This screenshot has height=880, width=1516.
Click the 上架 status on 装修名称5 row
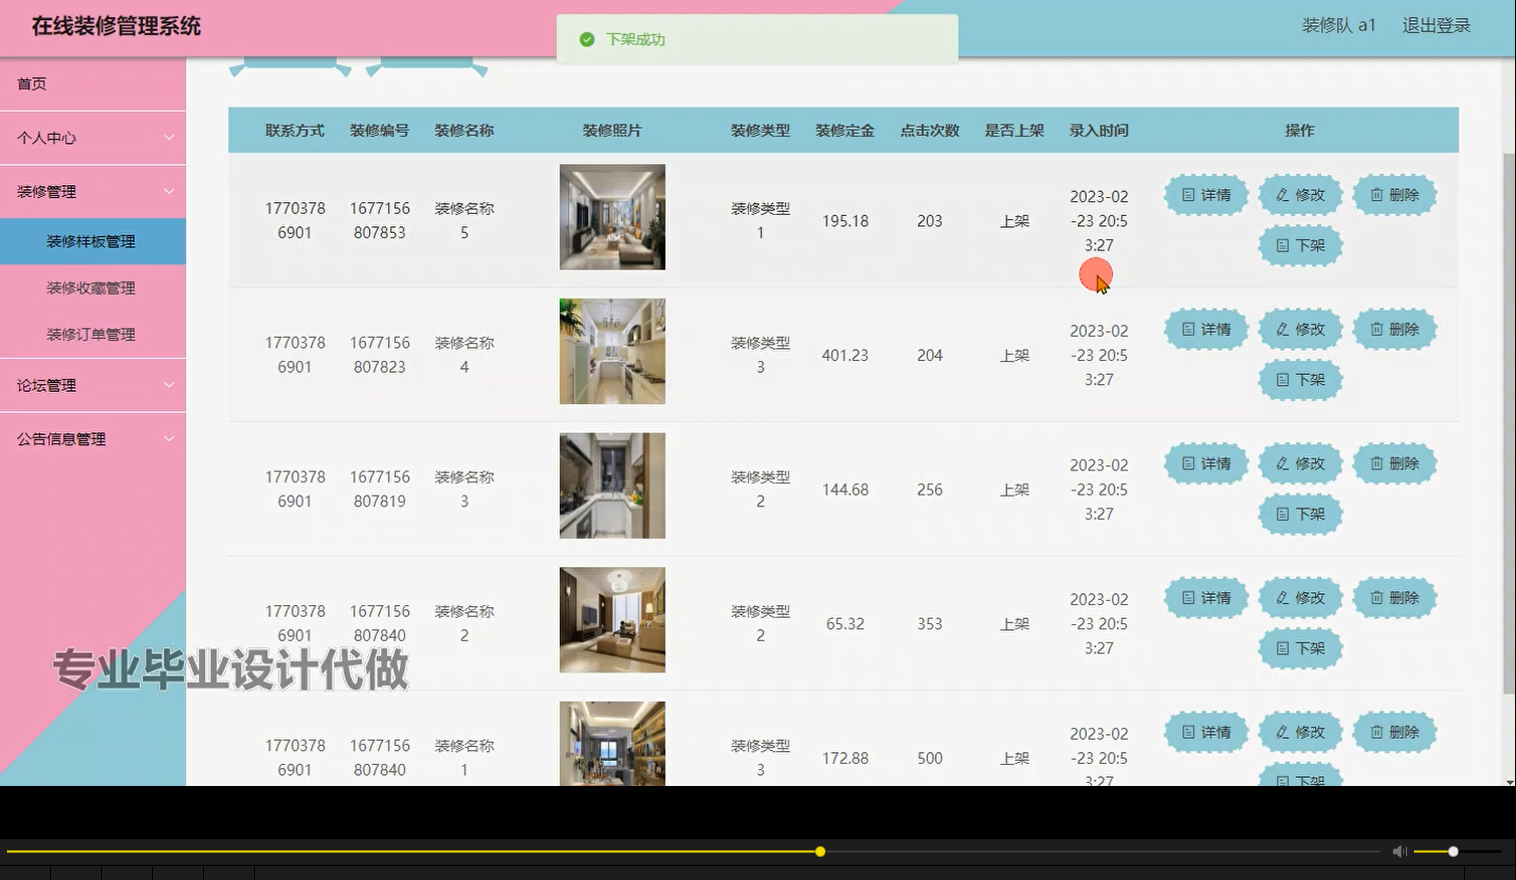1014,221
